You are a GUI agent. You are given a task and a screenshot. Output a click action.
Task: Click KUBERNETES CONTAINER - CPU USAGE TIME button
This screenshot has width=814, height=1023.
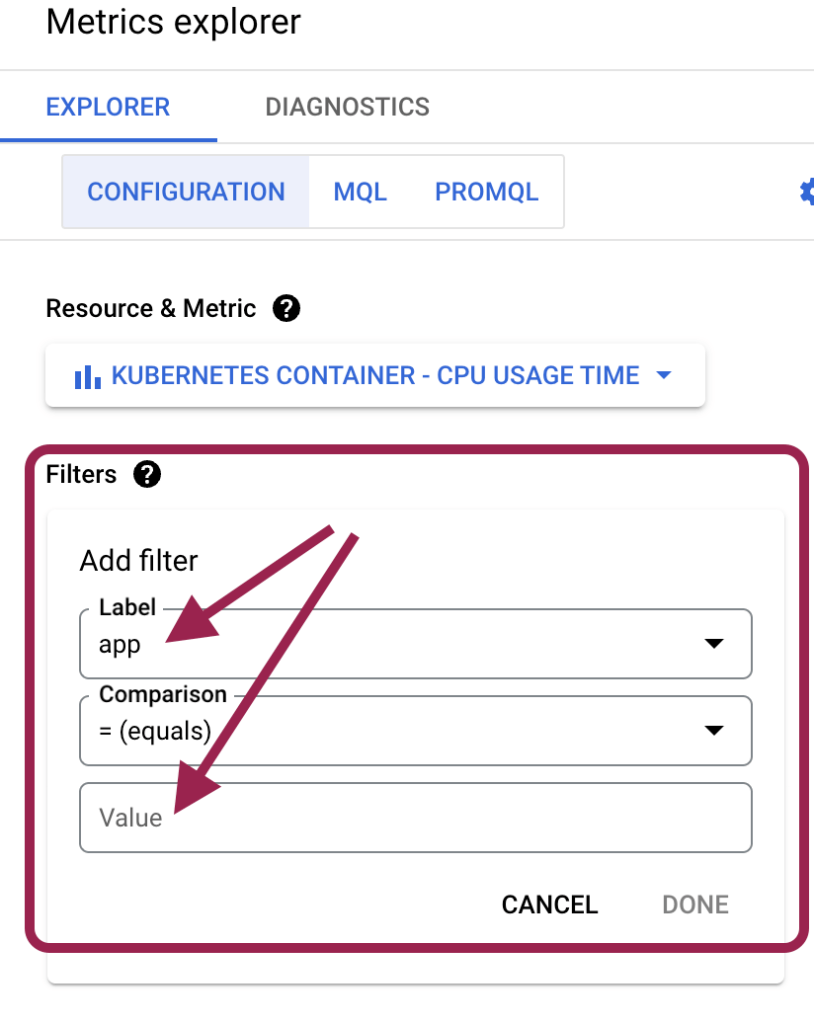click(375, 376)
